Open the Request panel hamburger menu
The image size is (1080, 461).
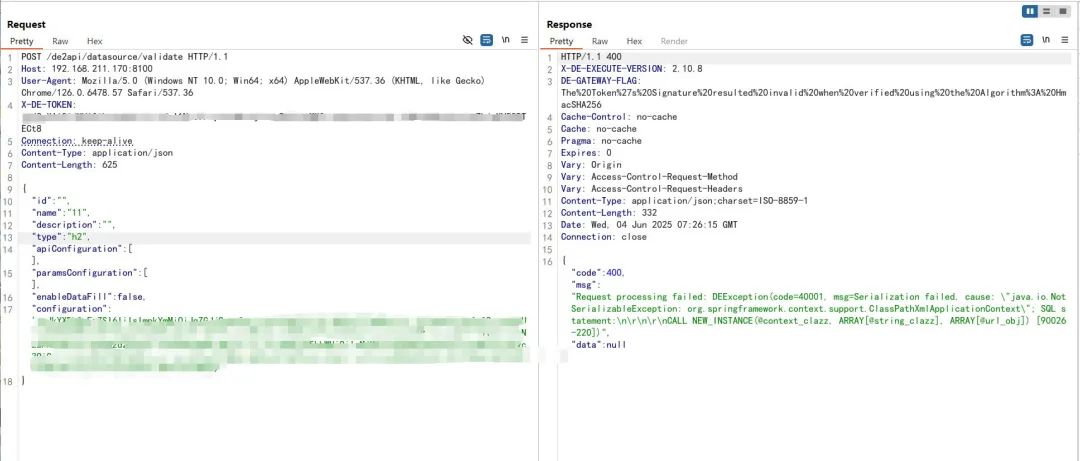pyautogui.click(x=525, y=41)
